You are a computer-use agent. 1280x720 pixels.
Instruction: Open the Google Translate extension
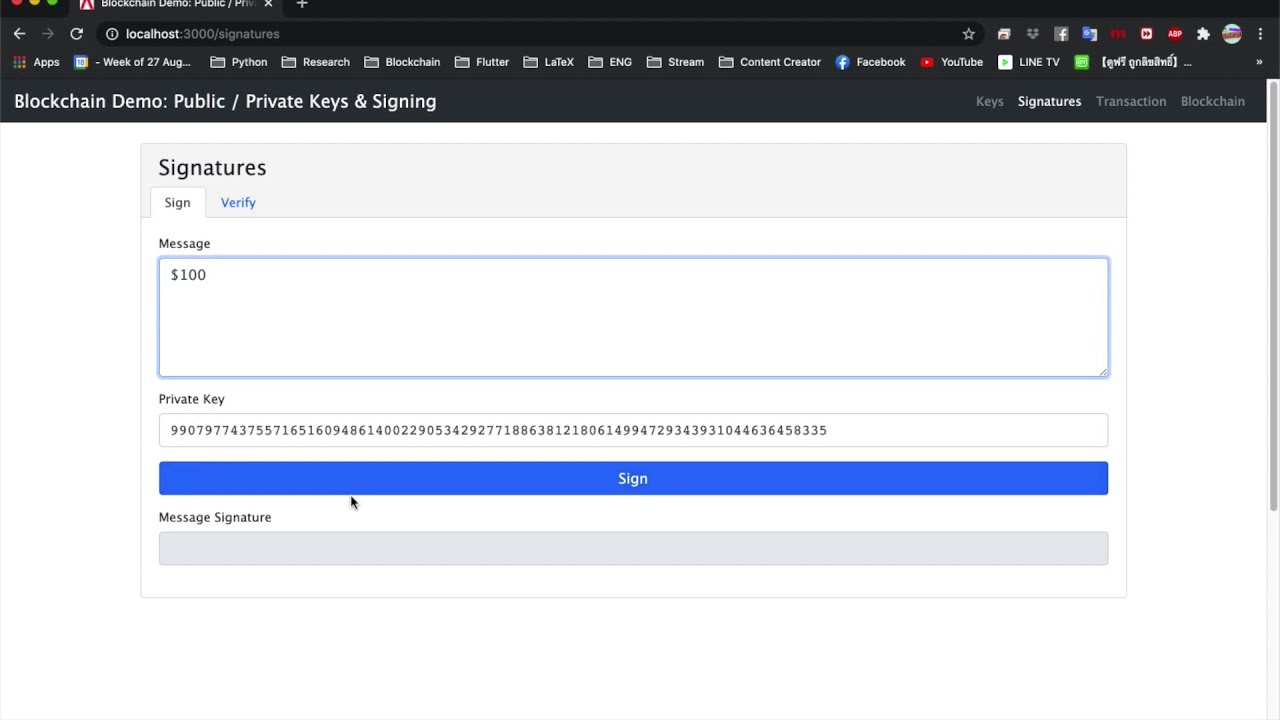1089,34
